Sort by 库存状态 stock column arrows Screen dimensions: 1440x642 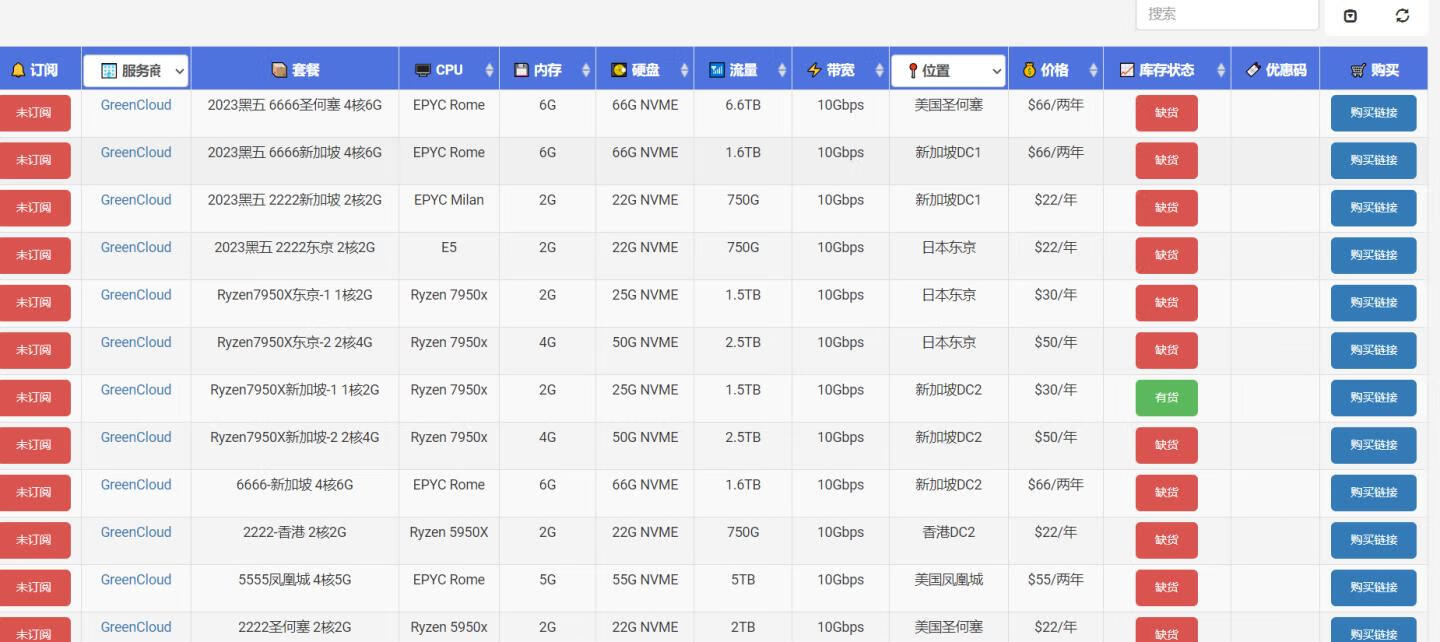pyautogui.click(x=1221, y=70)
